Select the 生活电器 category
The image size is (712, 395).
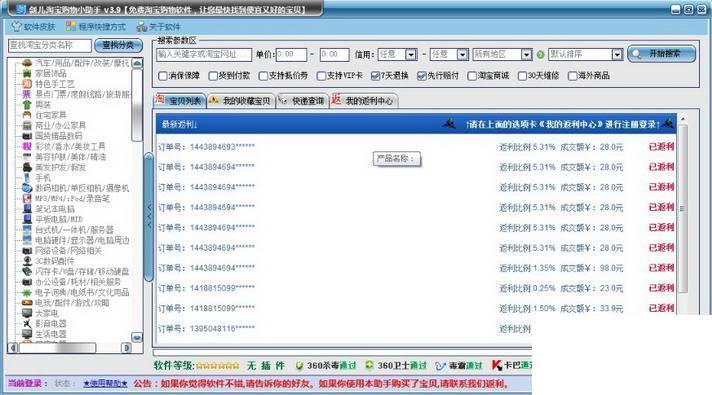[x=51, y=334]
